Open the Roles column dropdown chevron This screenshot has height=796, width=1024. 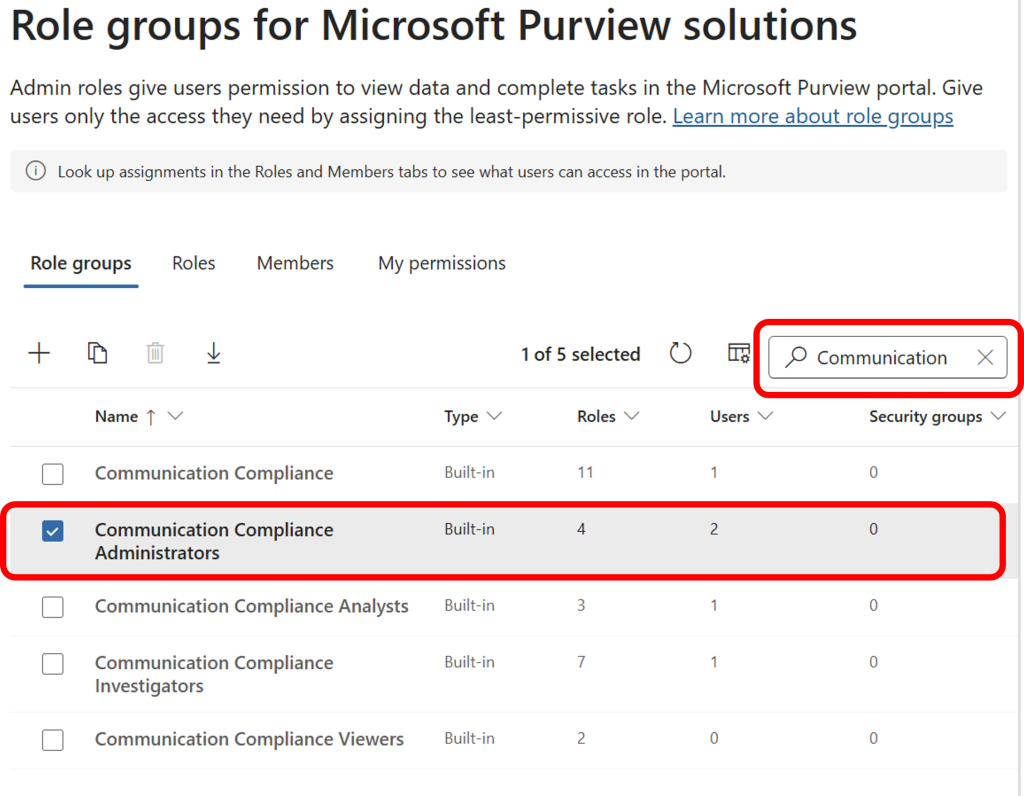click(632, 416)
